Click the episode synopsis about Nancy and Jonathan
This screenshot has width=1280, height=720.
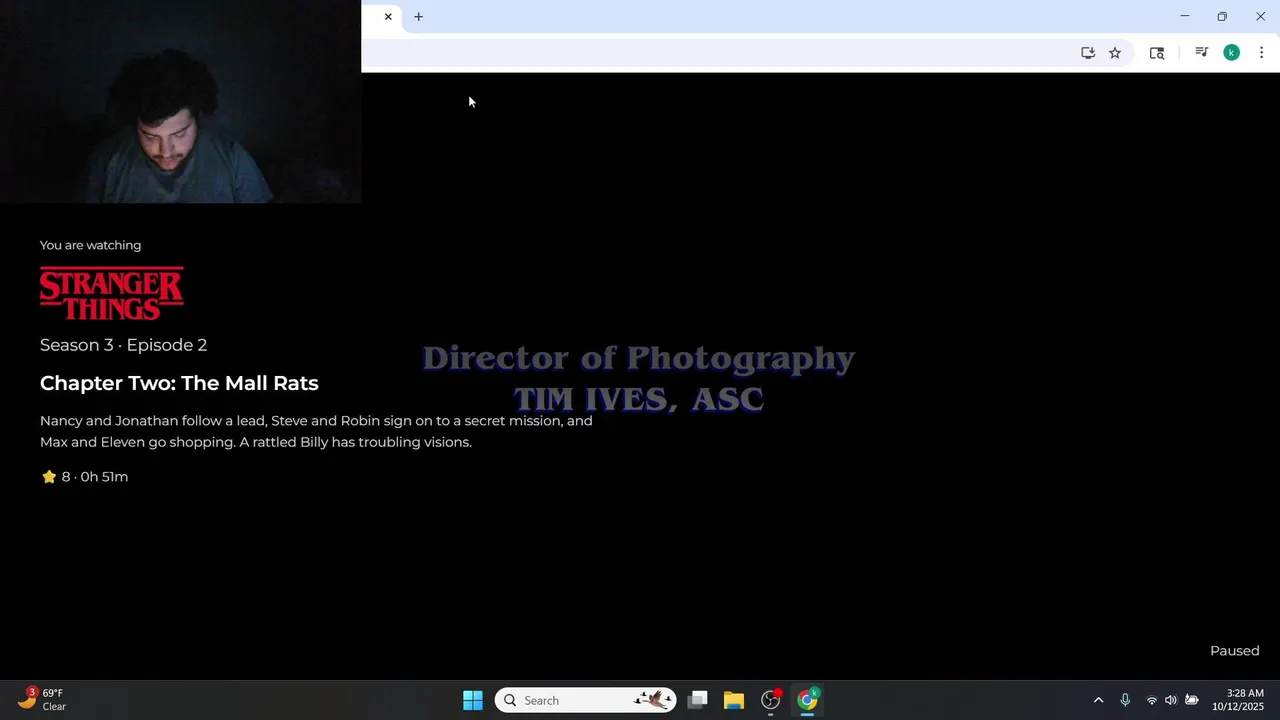click(316, 431)
